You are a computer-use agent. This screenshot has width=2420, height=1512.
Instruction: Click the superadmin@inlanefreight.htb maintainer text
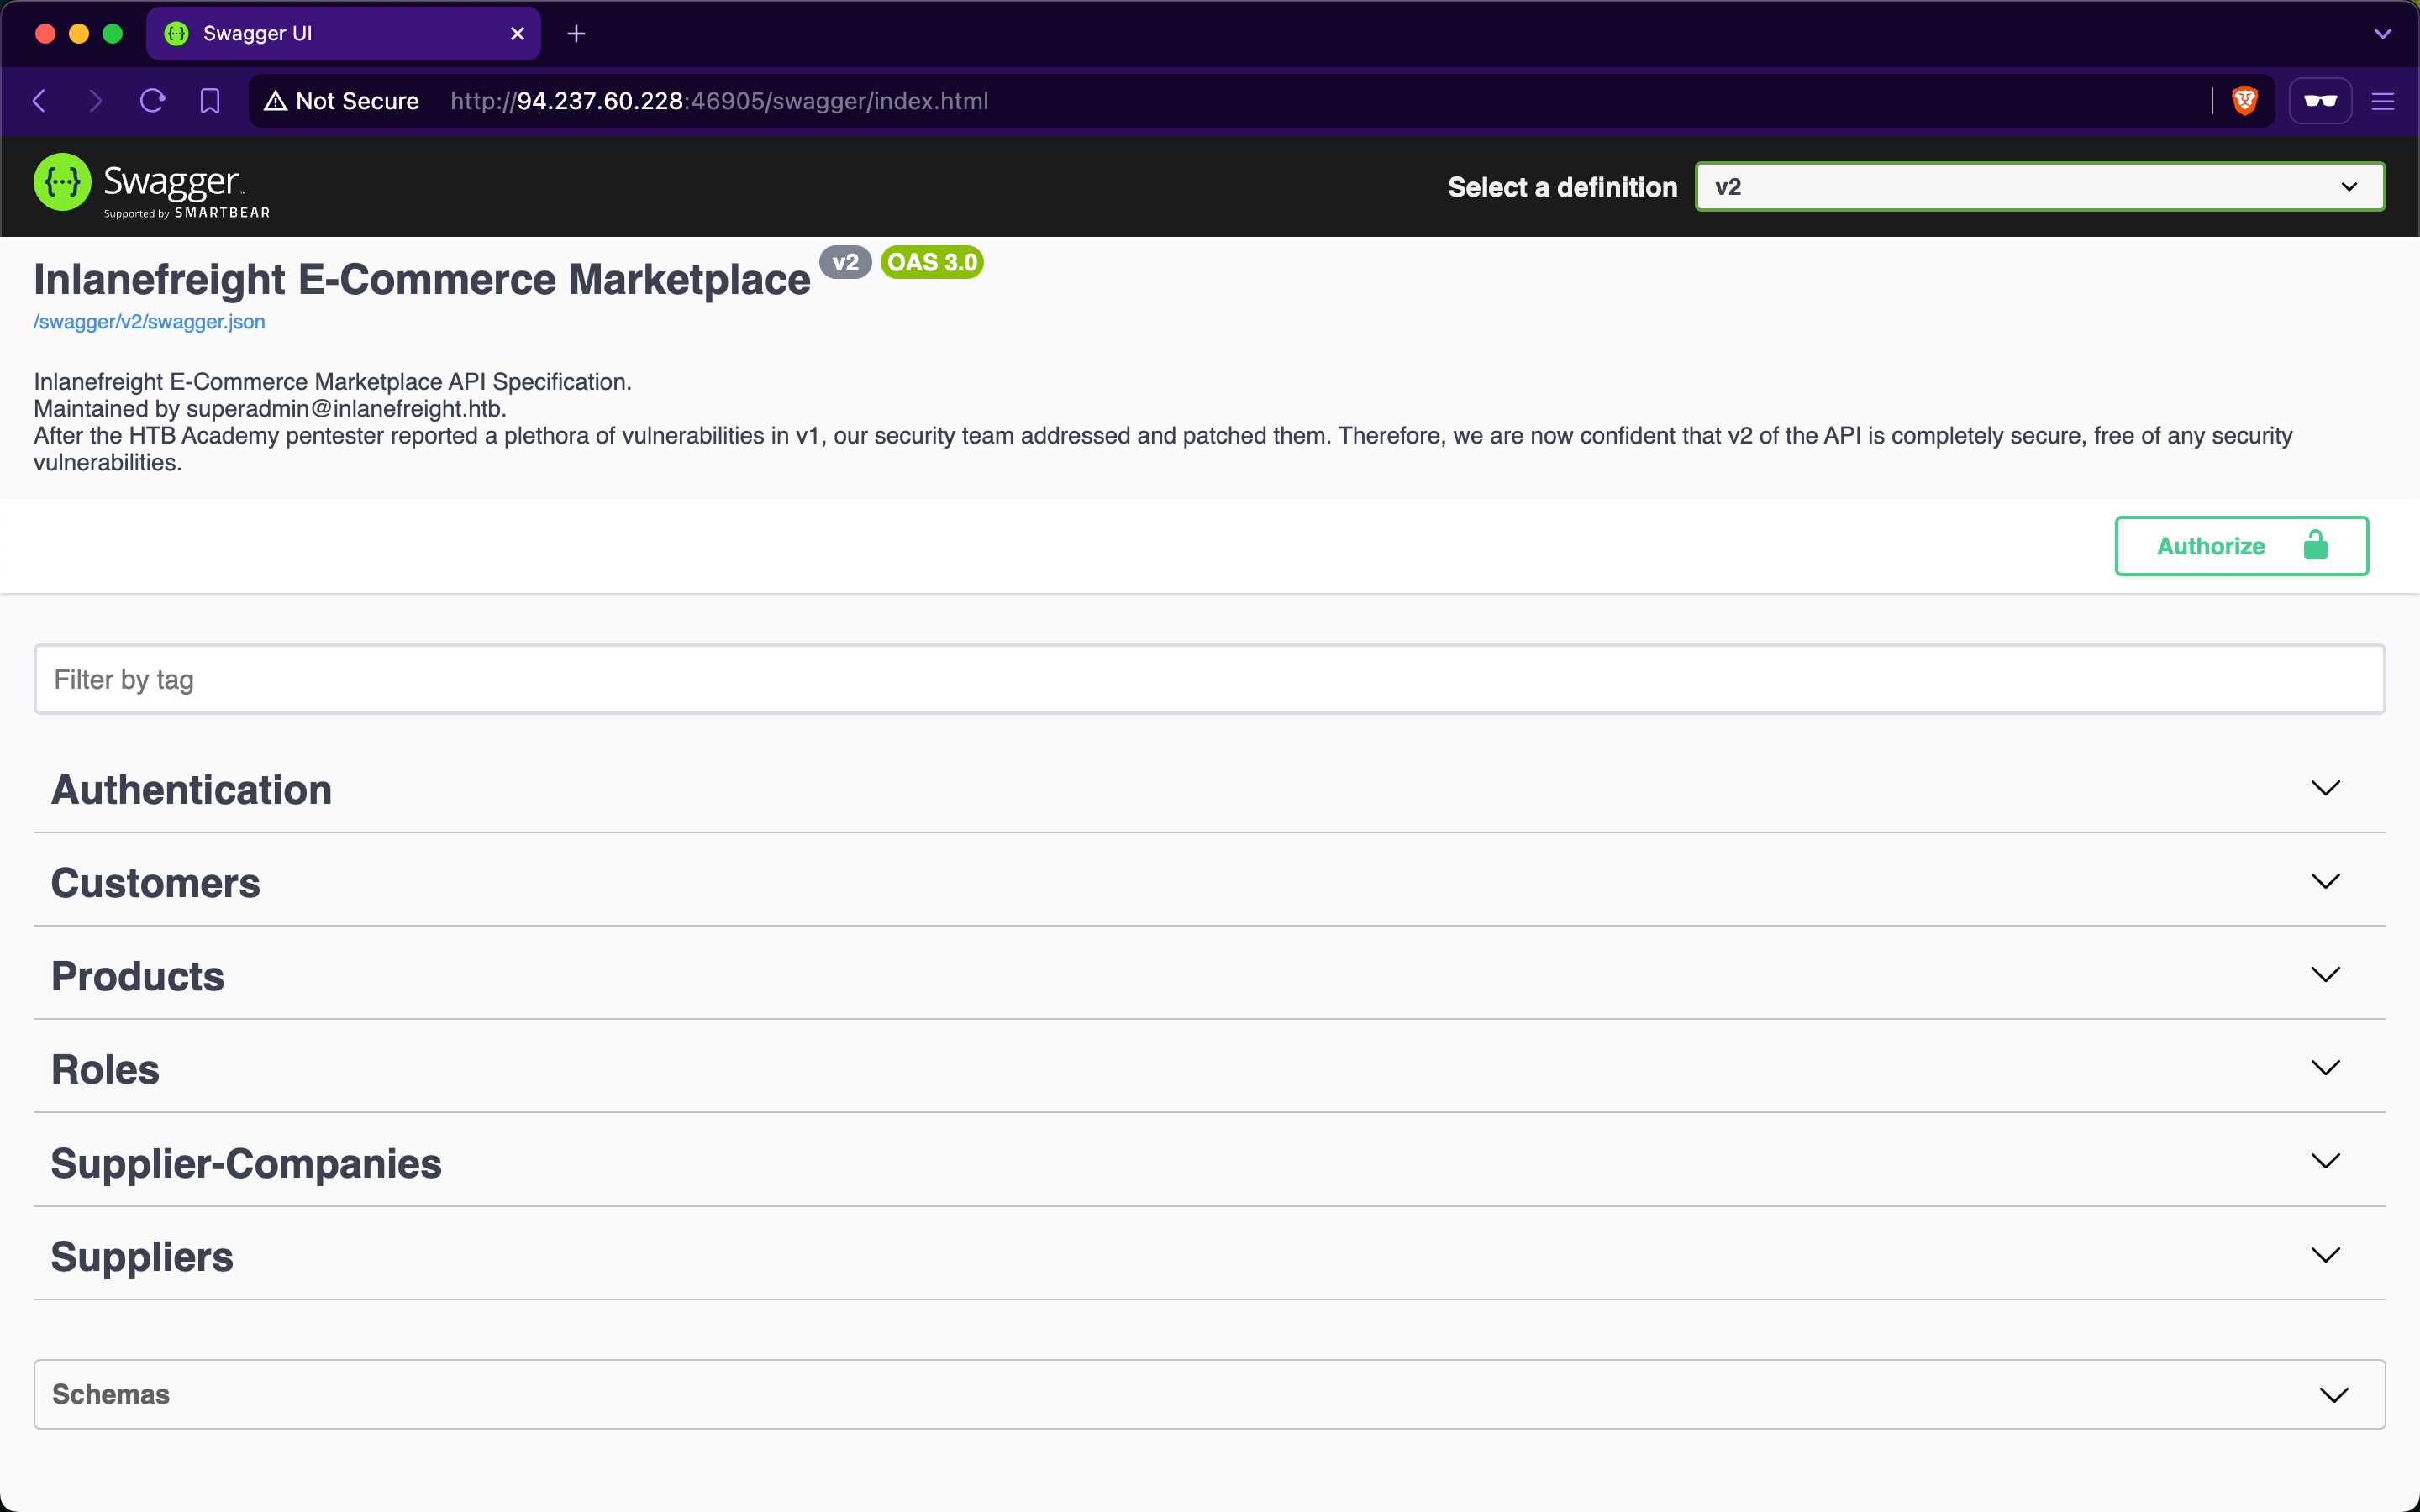click(x=345, y=409)
